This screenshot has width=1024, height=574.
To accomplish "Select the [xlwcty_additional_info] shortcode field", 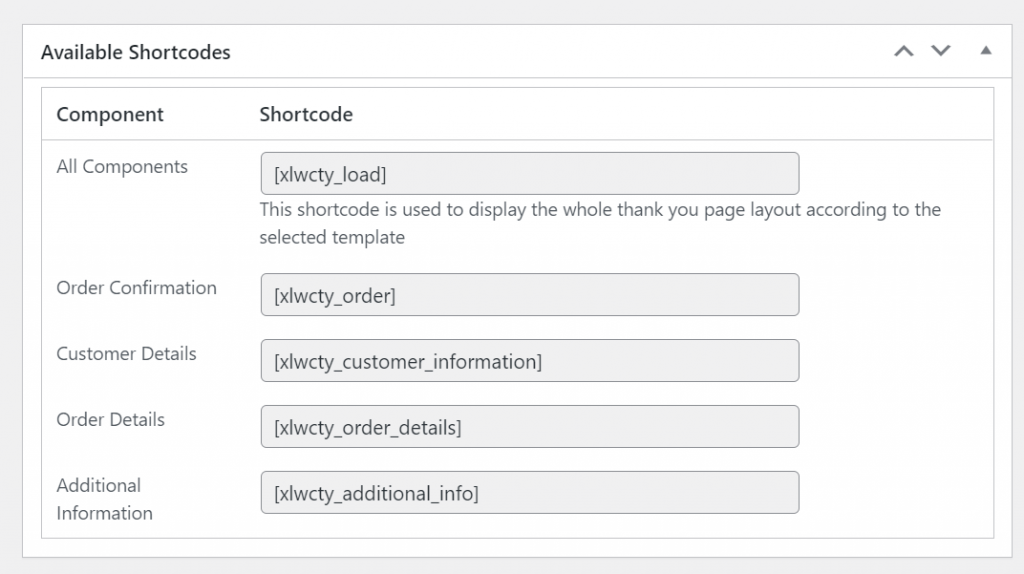I will (x=530, y=492).
